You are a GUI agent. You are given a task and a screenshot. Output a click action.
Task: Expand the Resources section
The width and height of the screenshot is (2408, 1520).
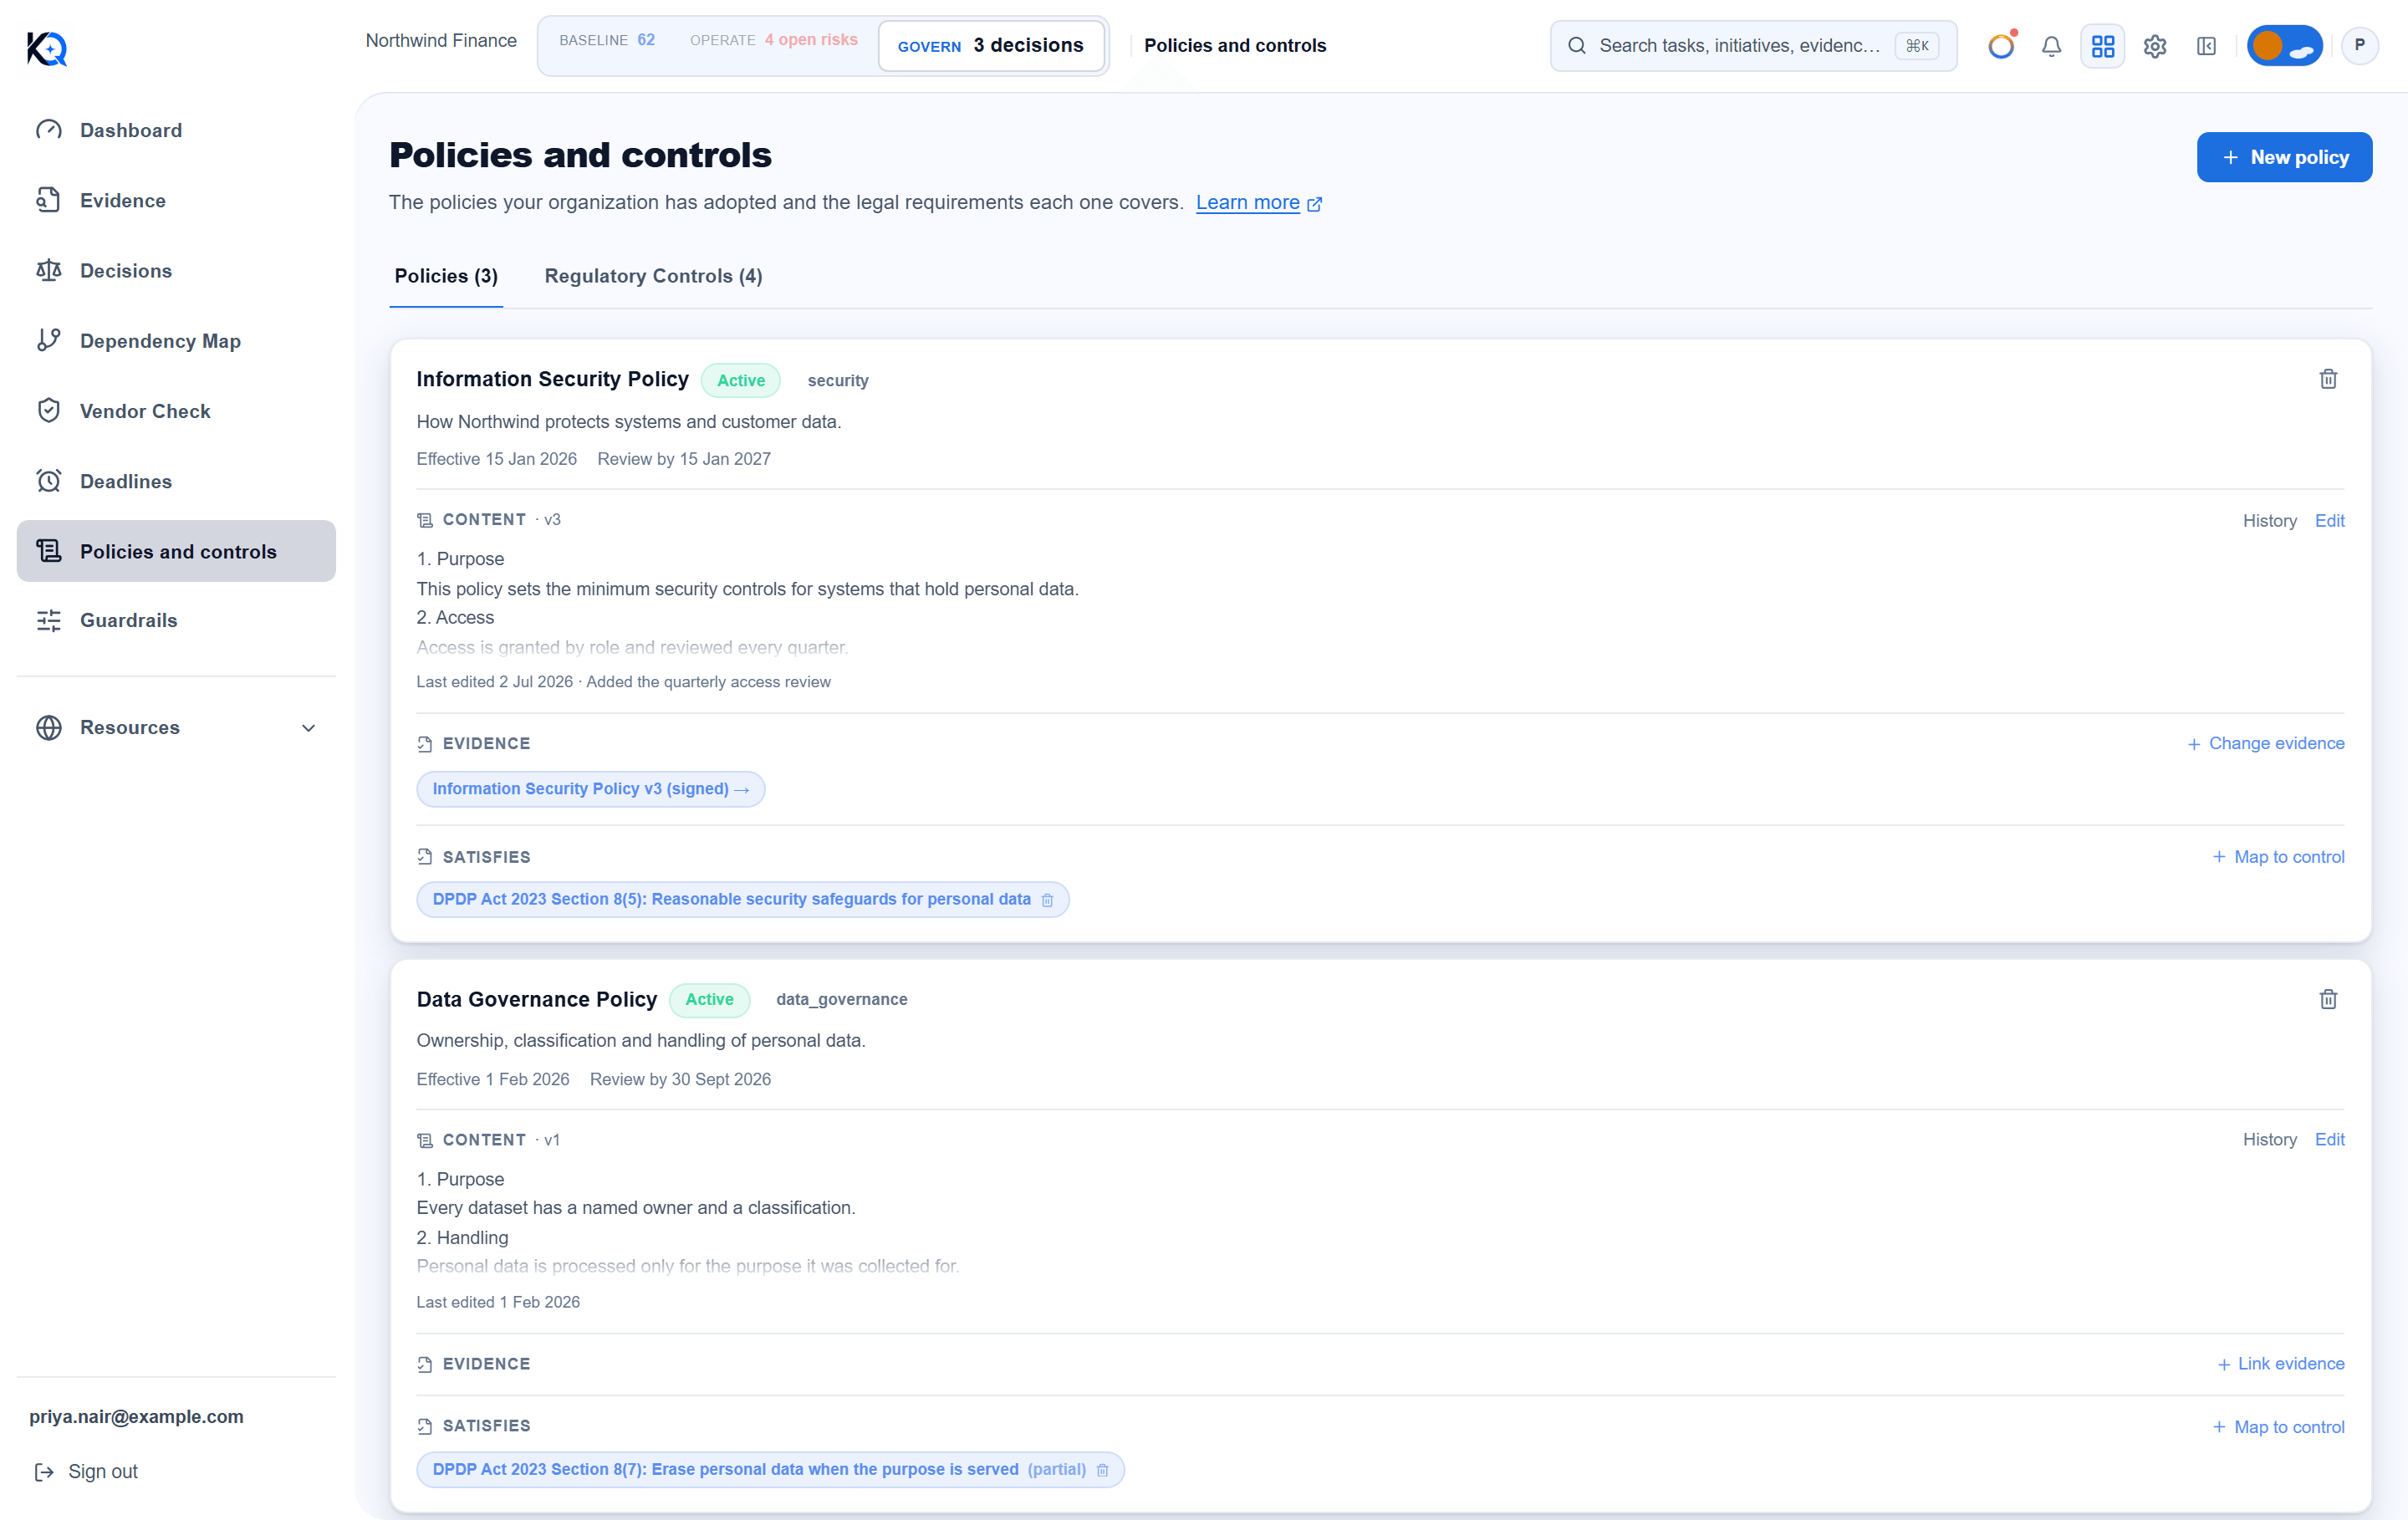point(176,727)
